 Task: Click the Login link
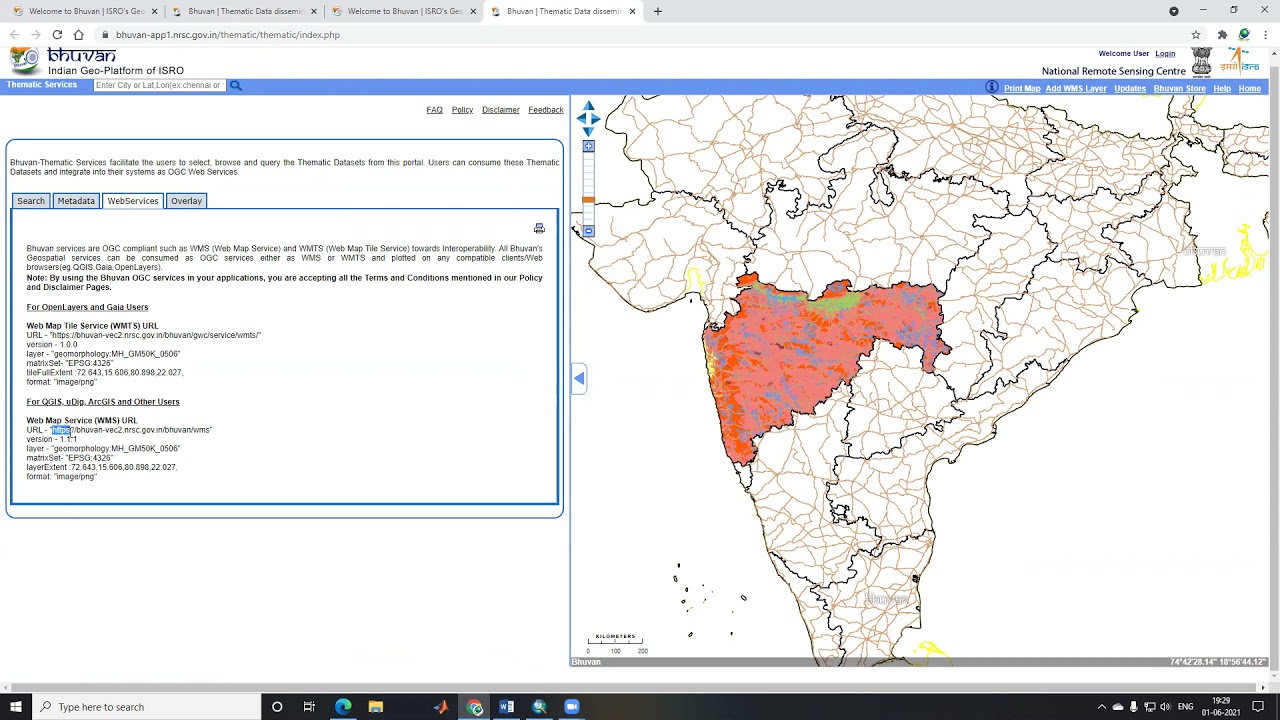pos(1165,54)
